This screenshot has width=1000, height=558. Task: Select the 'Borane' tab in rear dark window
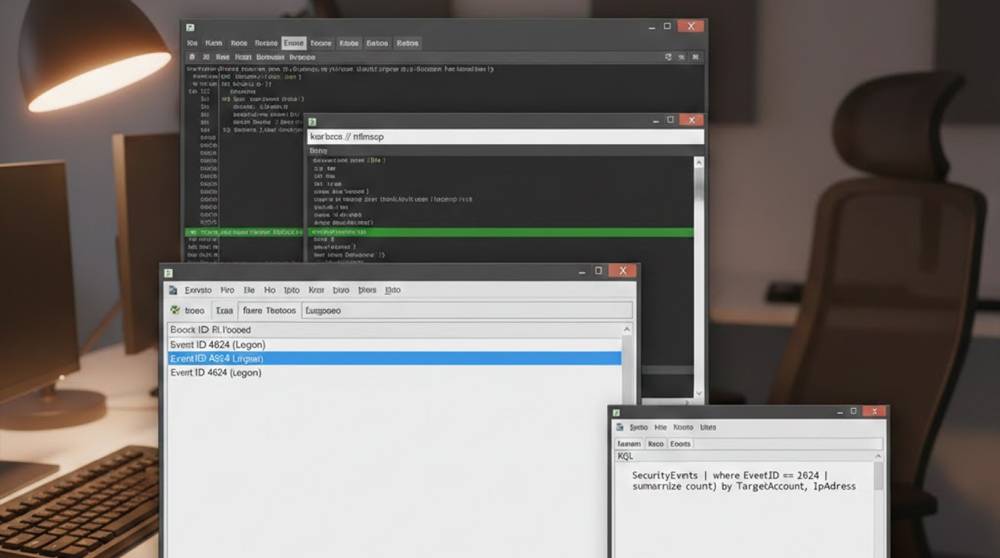pyautogui.click(x=266, y=43)
